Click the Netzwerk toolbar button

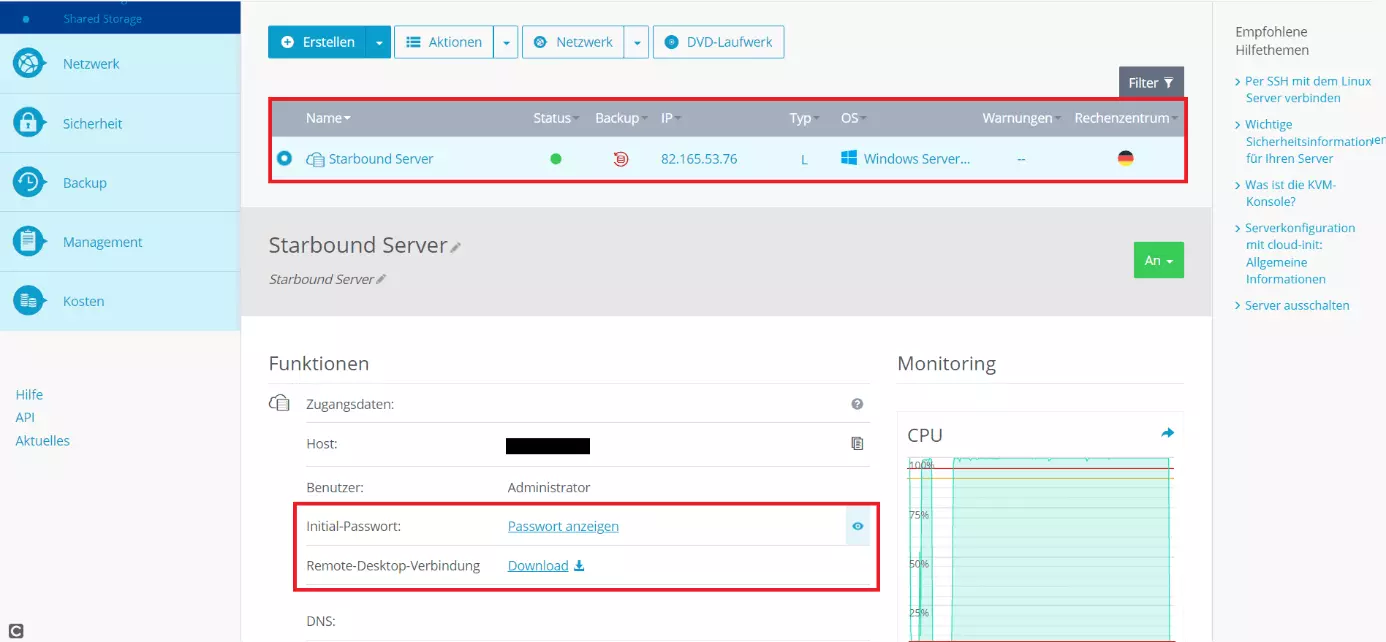tap(573, 42)
